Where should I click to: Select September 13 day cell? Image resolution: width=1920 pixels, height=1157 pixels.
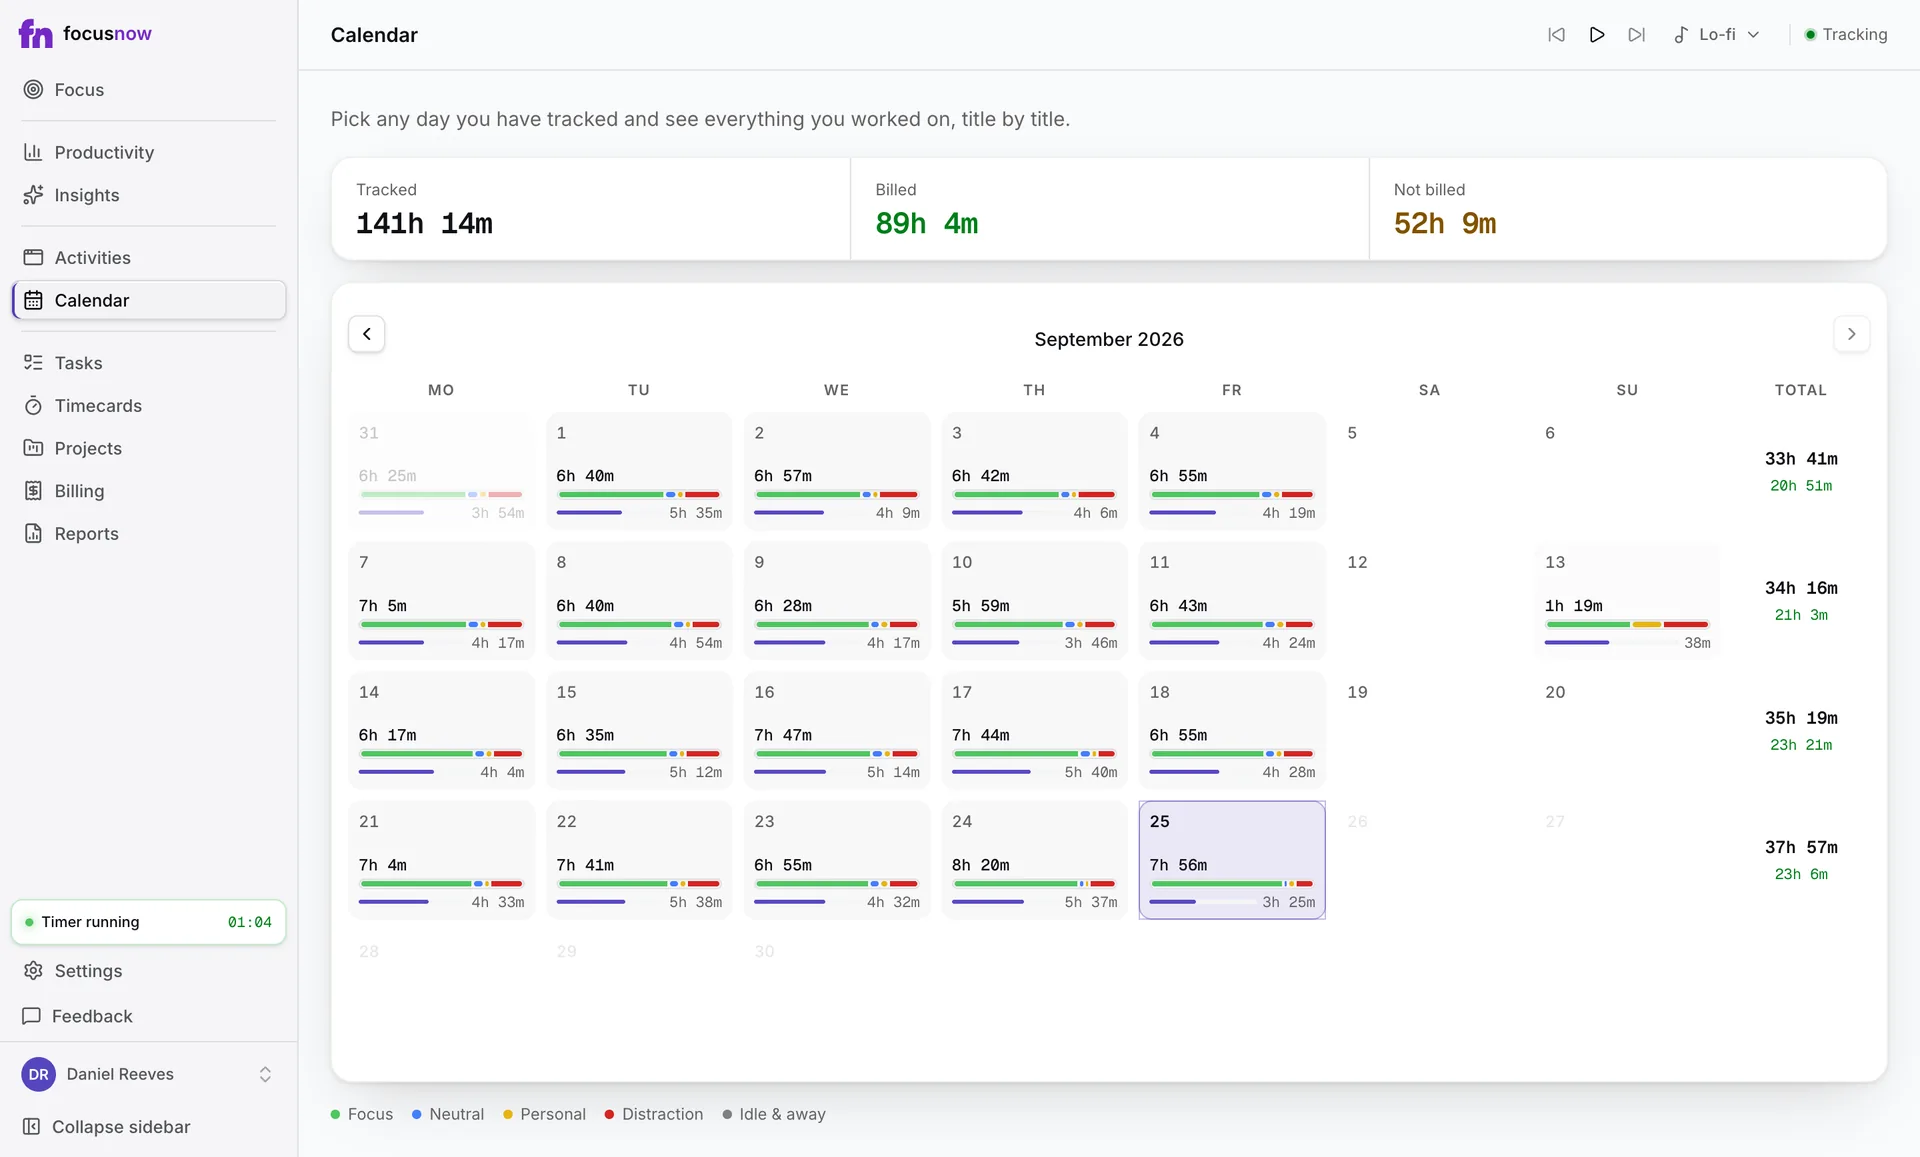pos(1627,601)
